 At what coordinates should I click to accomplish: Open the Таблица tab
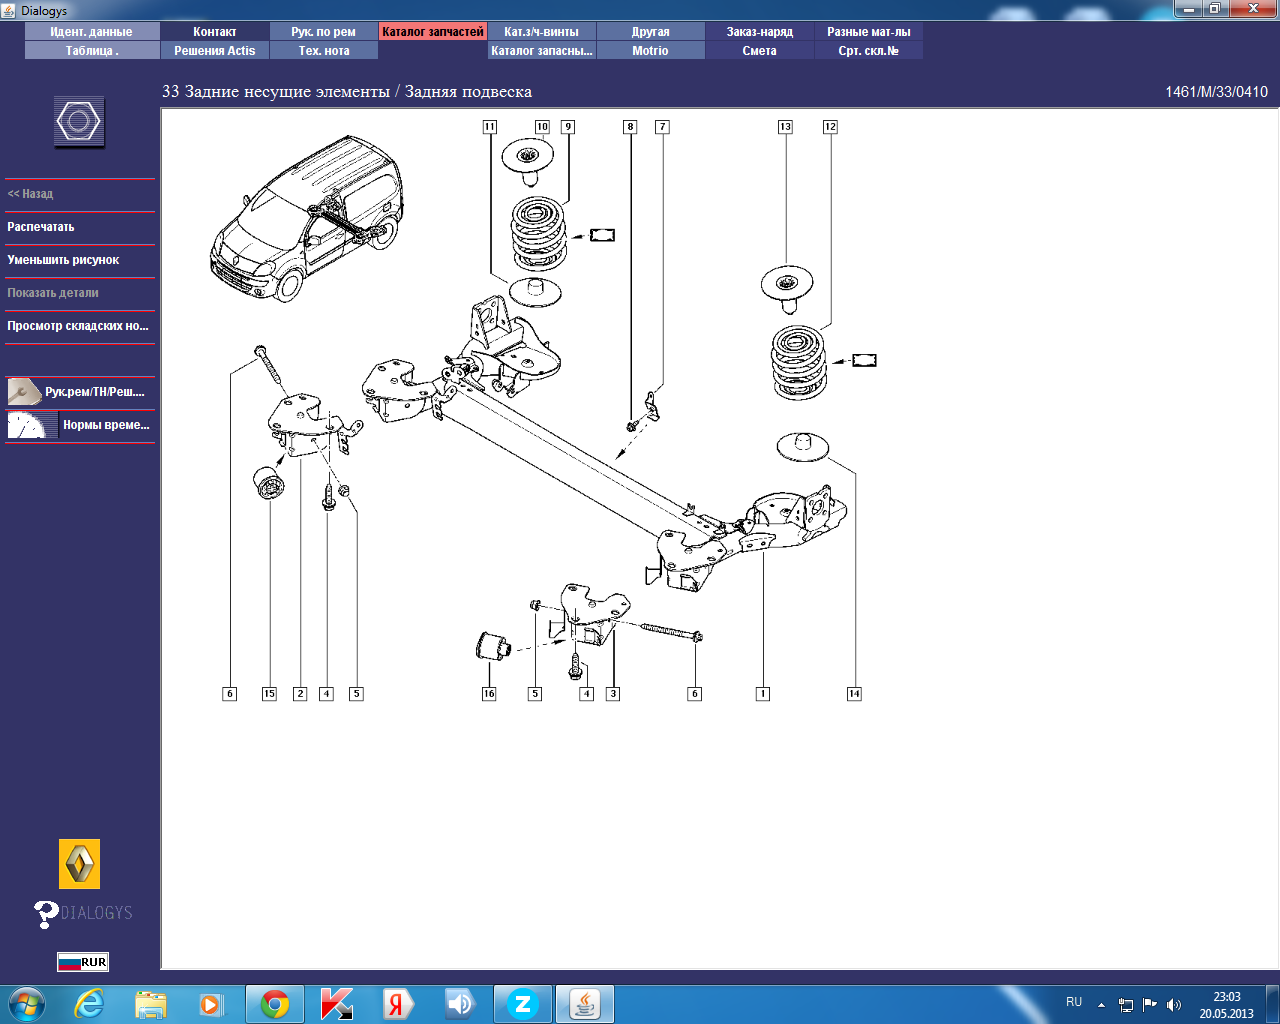tap(92, 51)
